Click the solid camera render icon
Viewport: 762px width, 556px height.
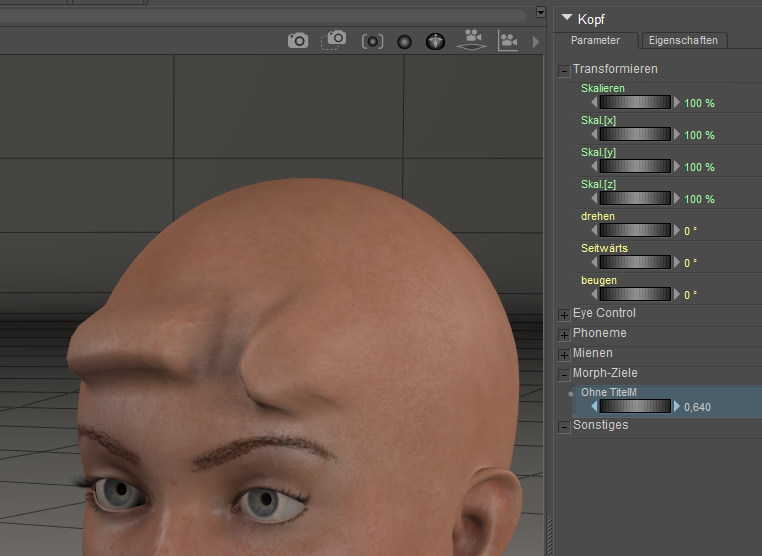point(298,41)
